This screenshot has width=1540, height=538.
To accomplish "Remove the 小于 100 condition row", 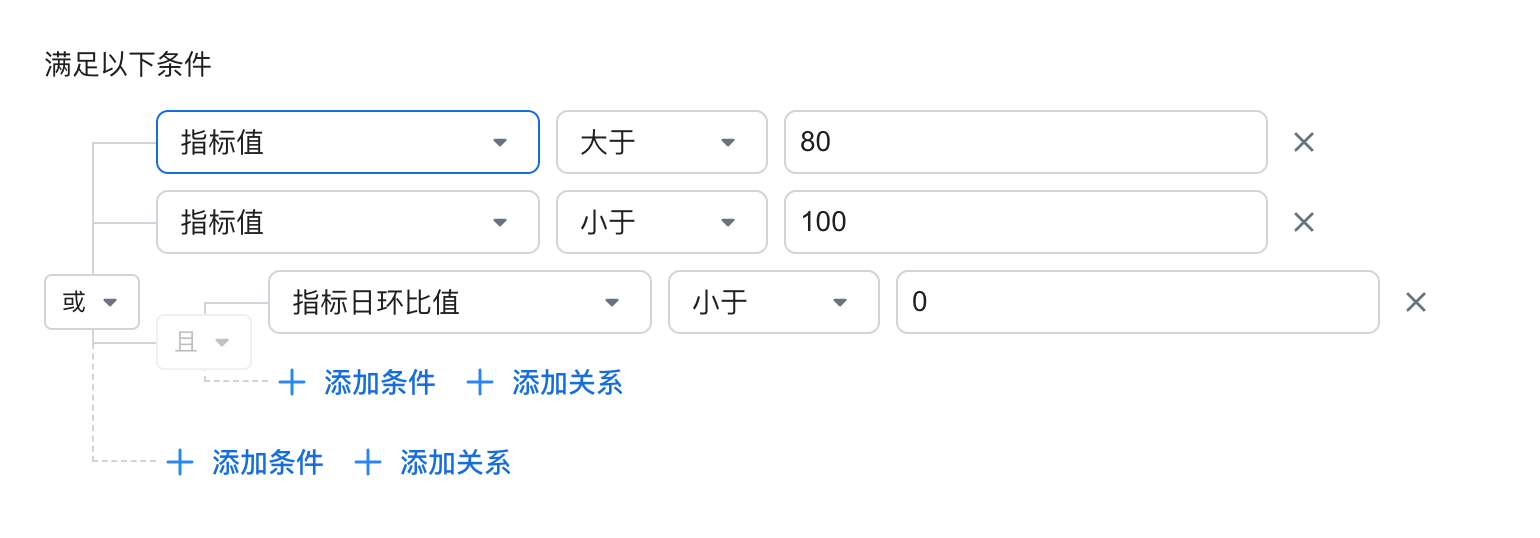I will [1303, 222].
